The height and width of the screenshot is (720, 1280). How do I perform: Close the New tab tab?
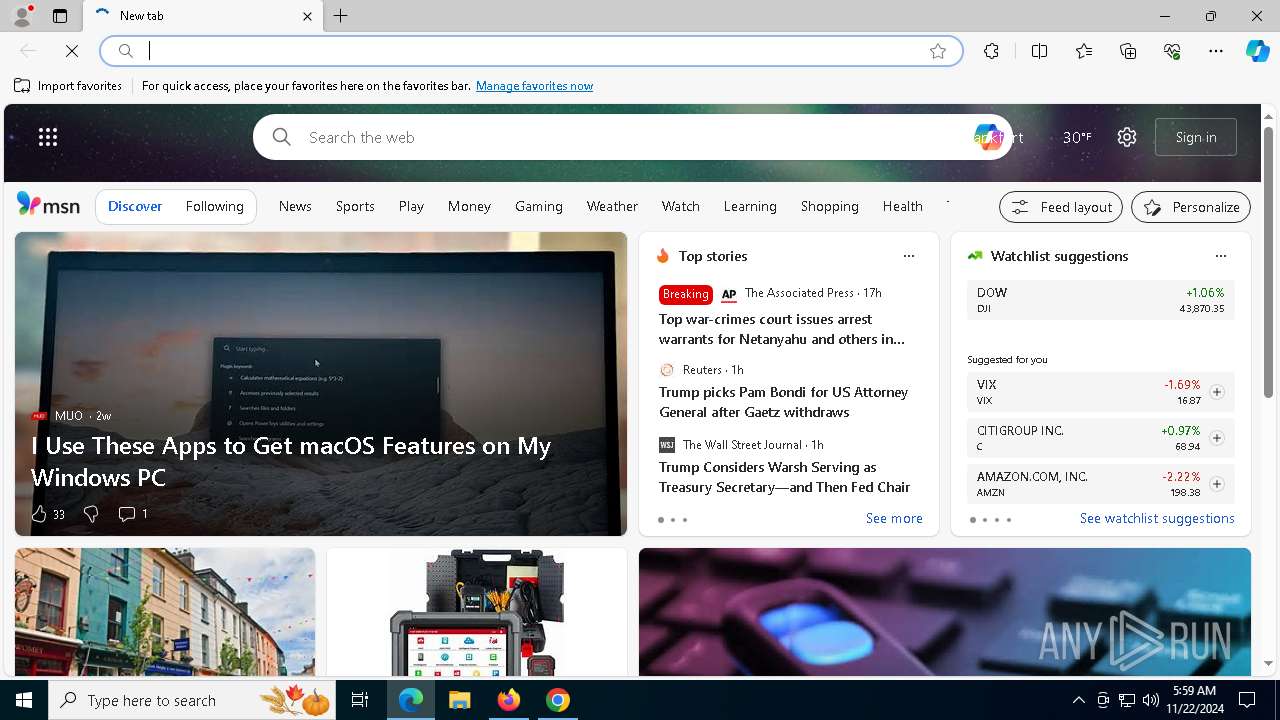307,16
